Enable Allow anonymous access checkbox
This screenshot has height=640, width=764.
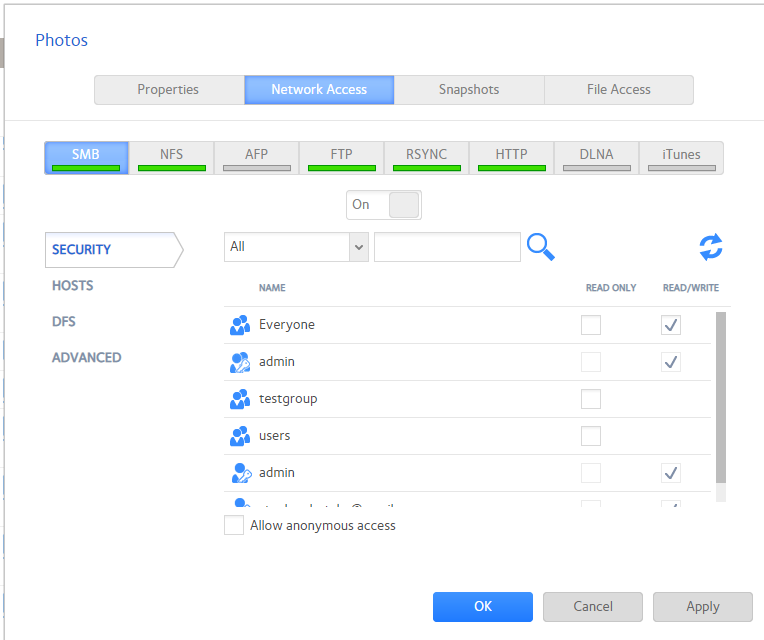(x=234, y=525)
